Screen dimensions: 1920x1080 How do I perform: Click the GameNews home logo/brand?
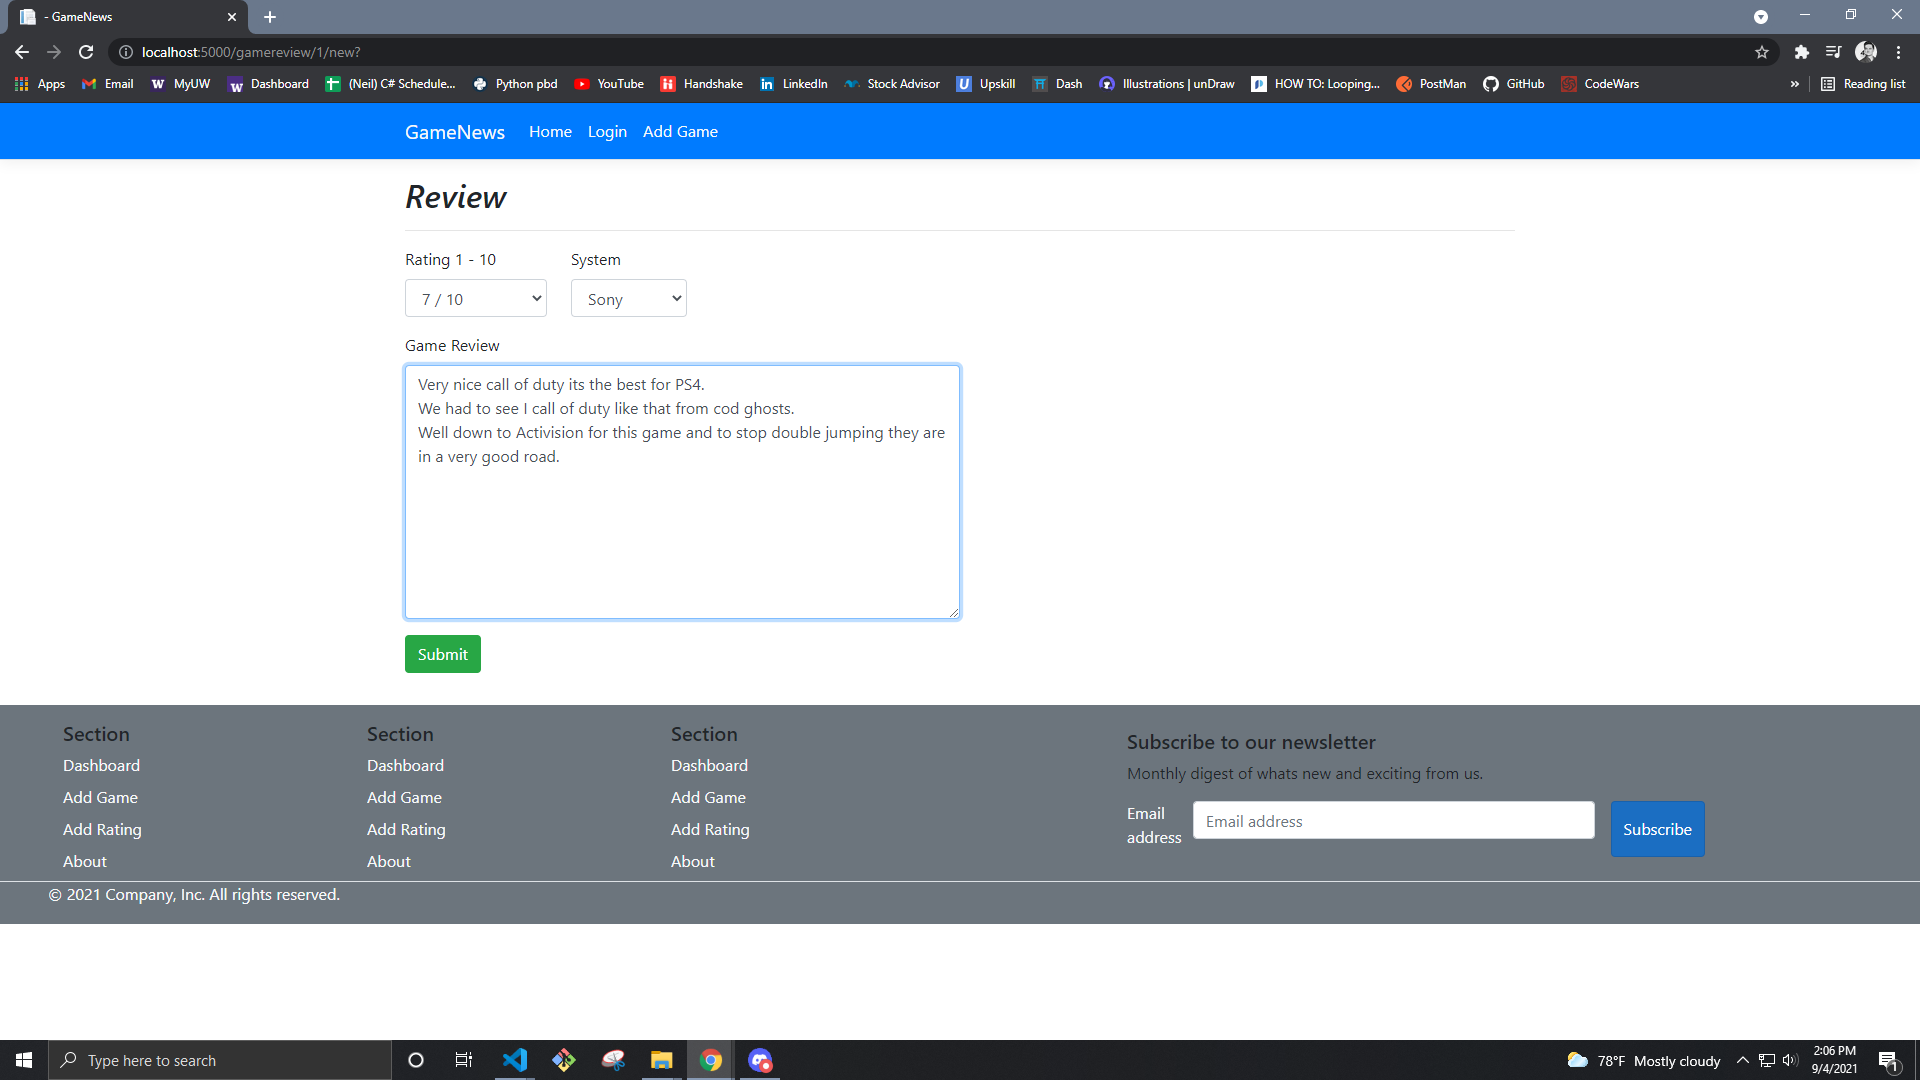click(455, 131)
